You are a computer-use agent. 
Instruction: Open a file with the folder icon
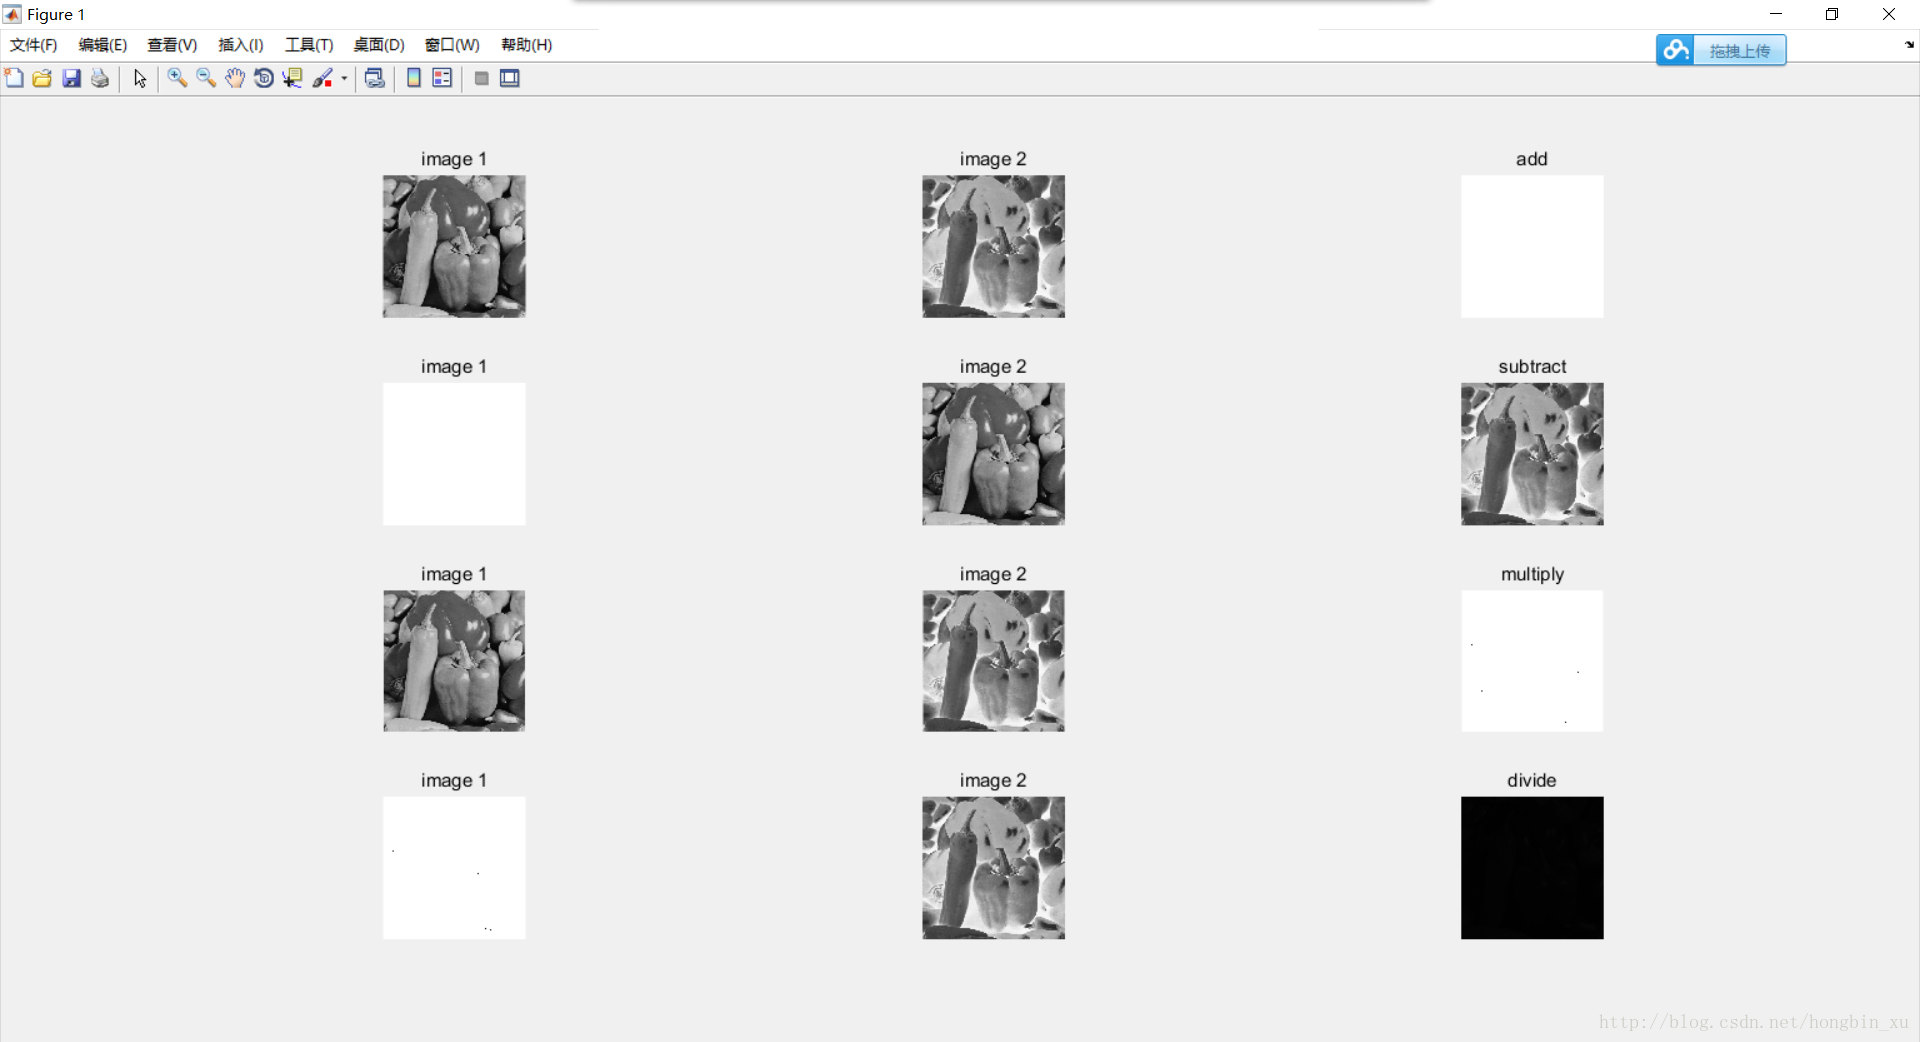point(42,78)
